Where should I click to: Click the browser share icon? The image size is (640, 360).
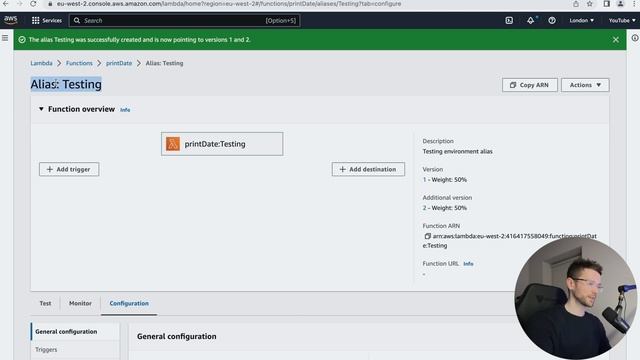576,4
